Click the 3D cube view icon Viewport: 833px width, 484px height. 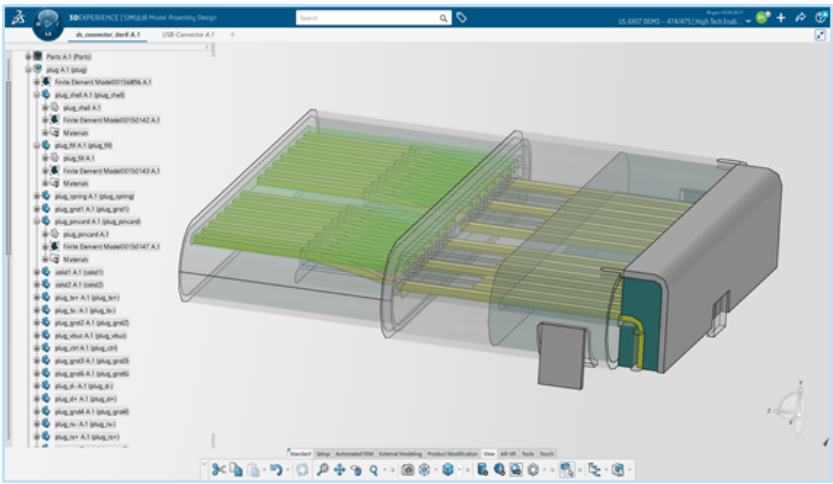[x=448, y=468]
